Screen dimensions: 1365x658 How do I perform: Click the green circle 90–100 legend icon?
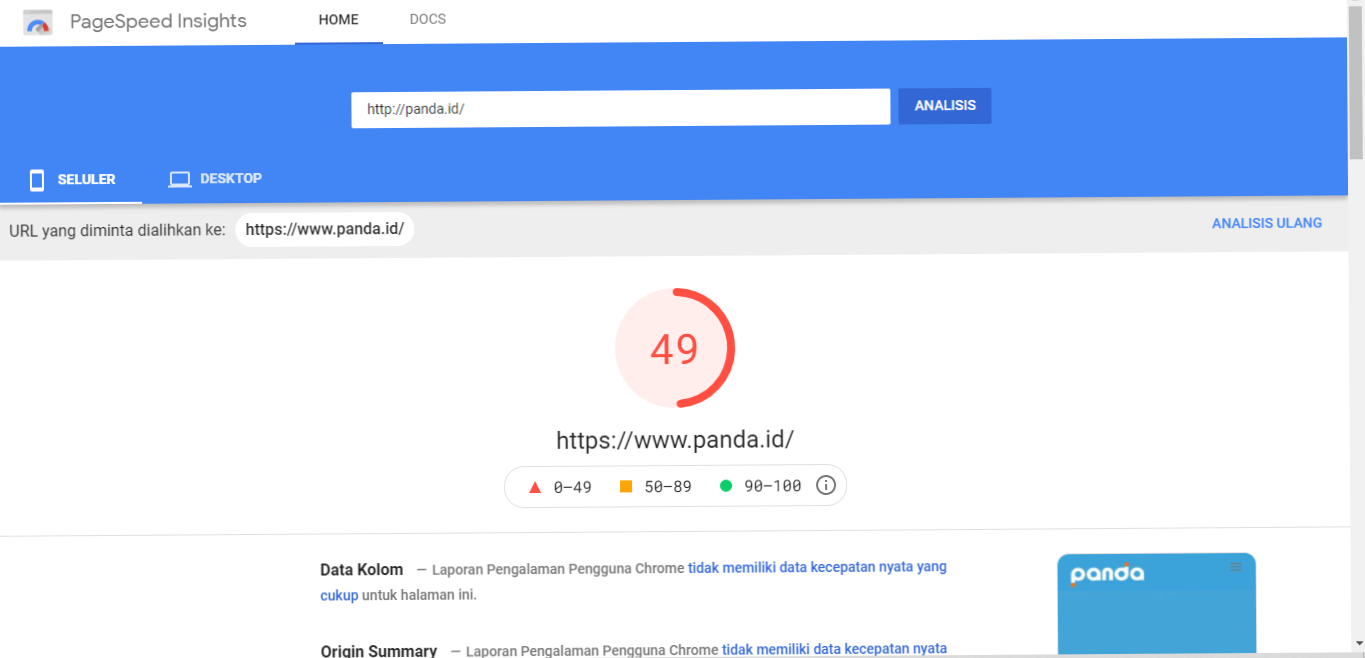click(726, 486)
